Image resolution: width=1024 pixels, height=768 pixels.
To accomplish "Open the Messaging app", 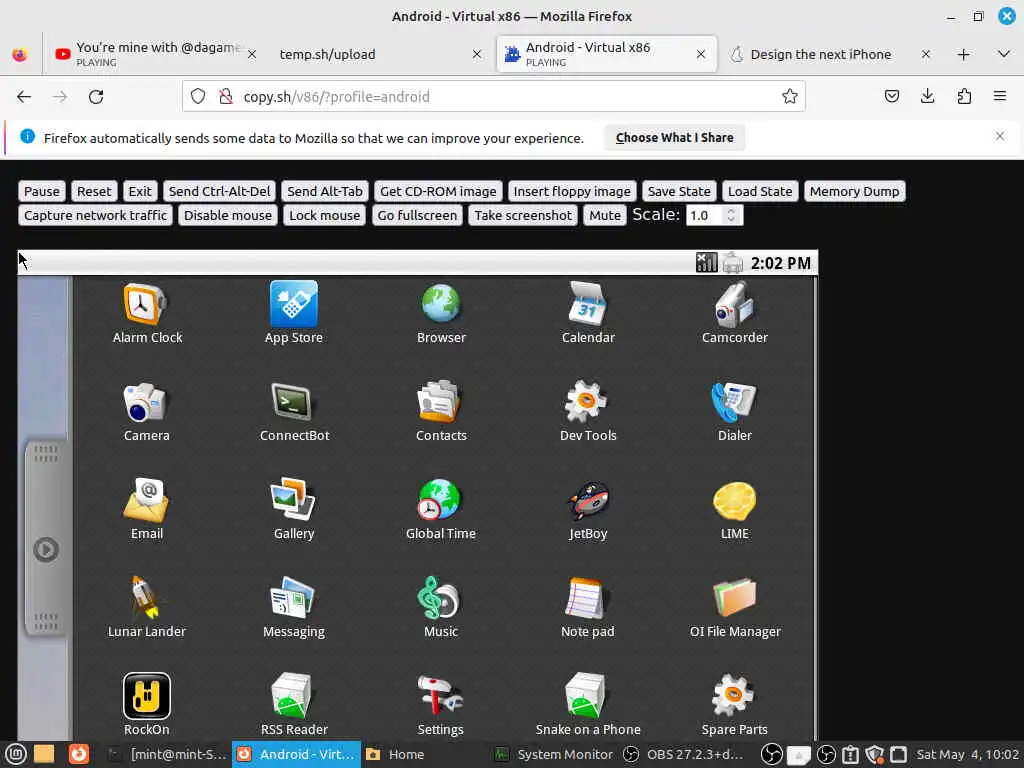I will click(294, 607).
